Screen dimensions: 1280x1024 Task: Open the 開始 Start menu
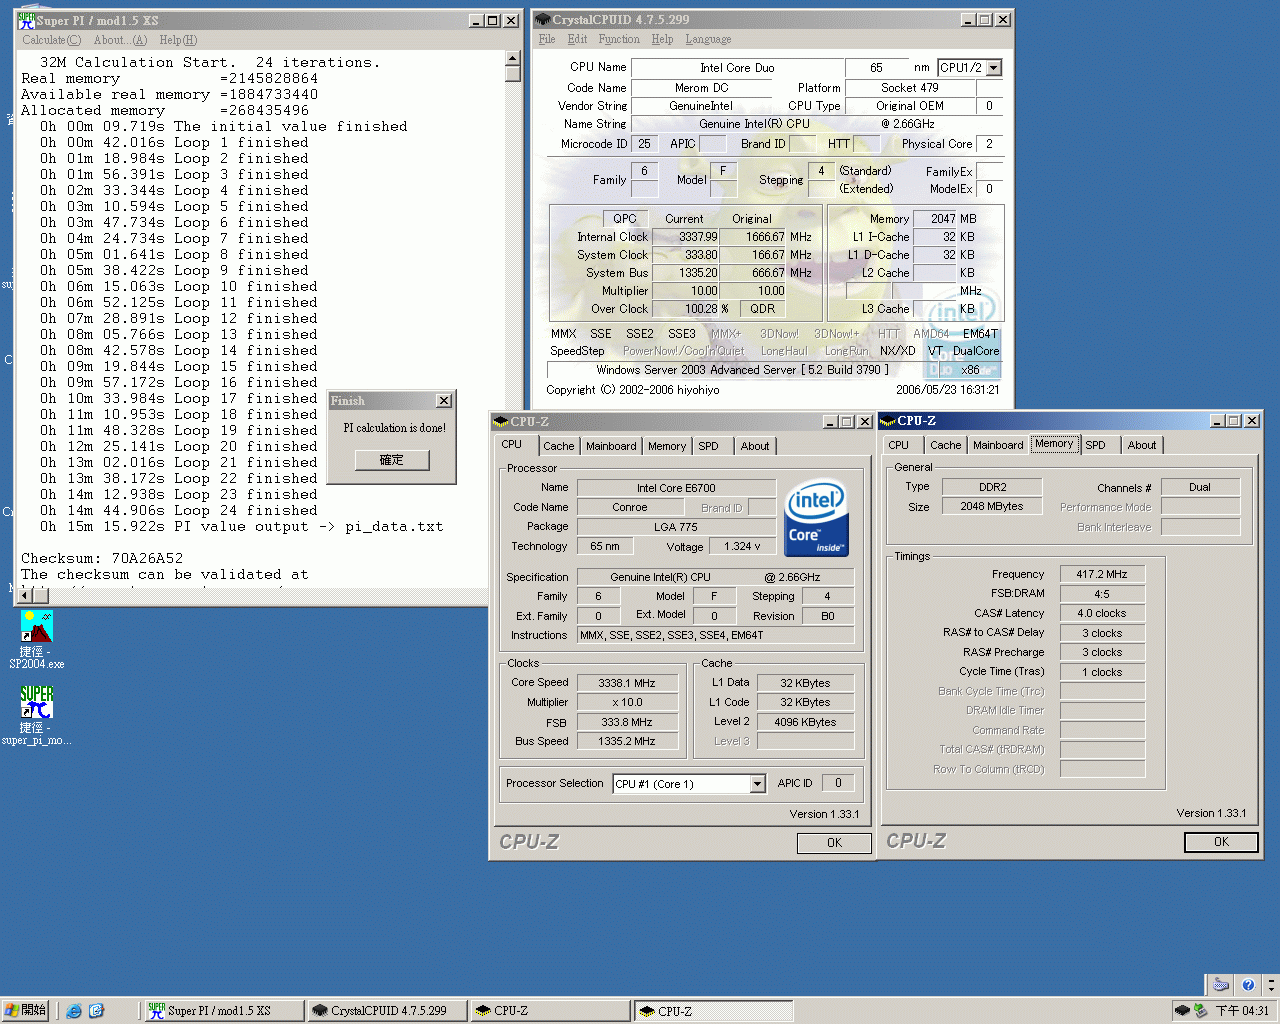click(24, 1010)
